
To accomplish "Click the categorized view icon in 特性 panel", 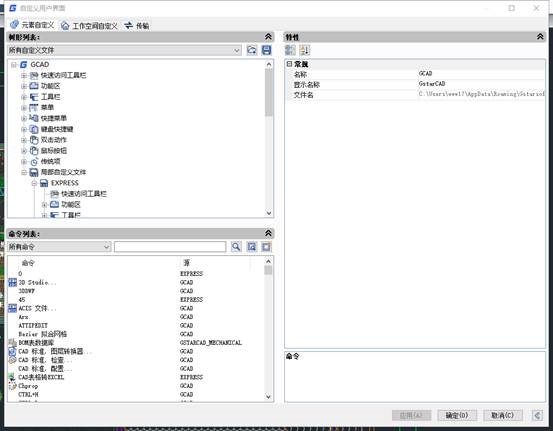I will (290, 50).
